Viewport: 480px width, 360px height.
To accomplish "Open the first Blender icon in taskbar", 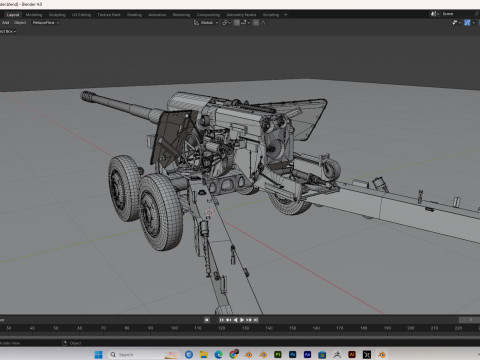I will [248, 355].
